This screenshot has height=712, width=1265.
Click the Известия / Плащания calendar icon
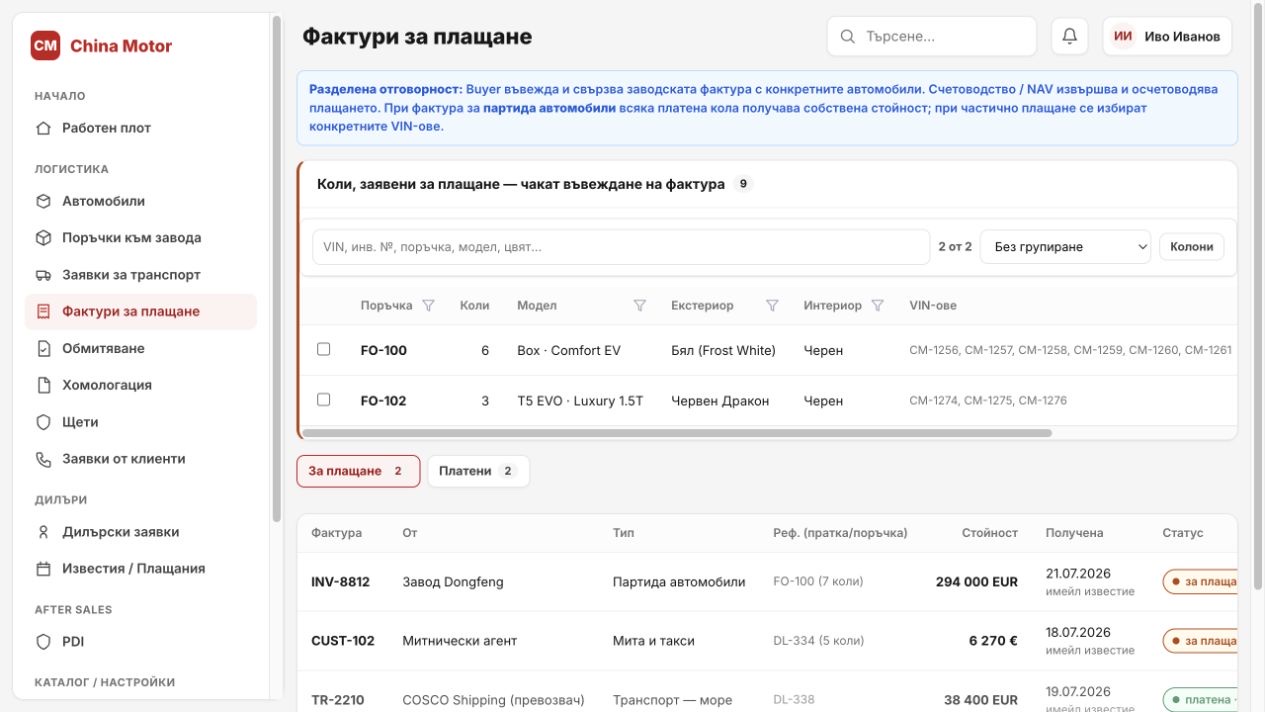point(43,569)
